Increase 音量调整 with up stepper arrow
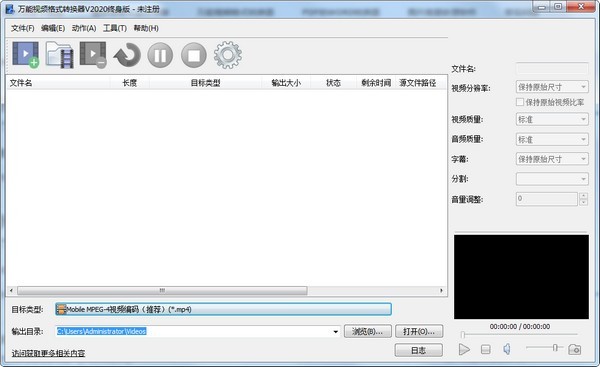The width and height of the screenshot is (600, 367). pyautogui.click(x=584, y=196)
